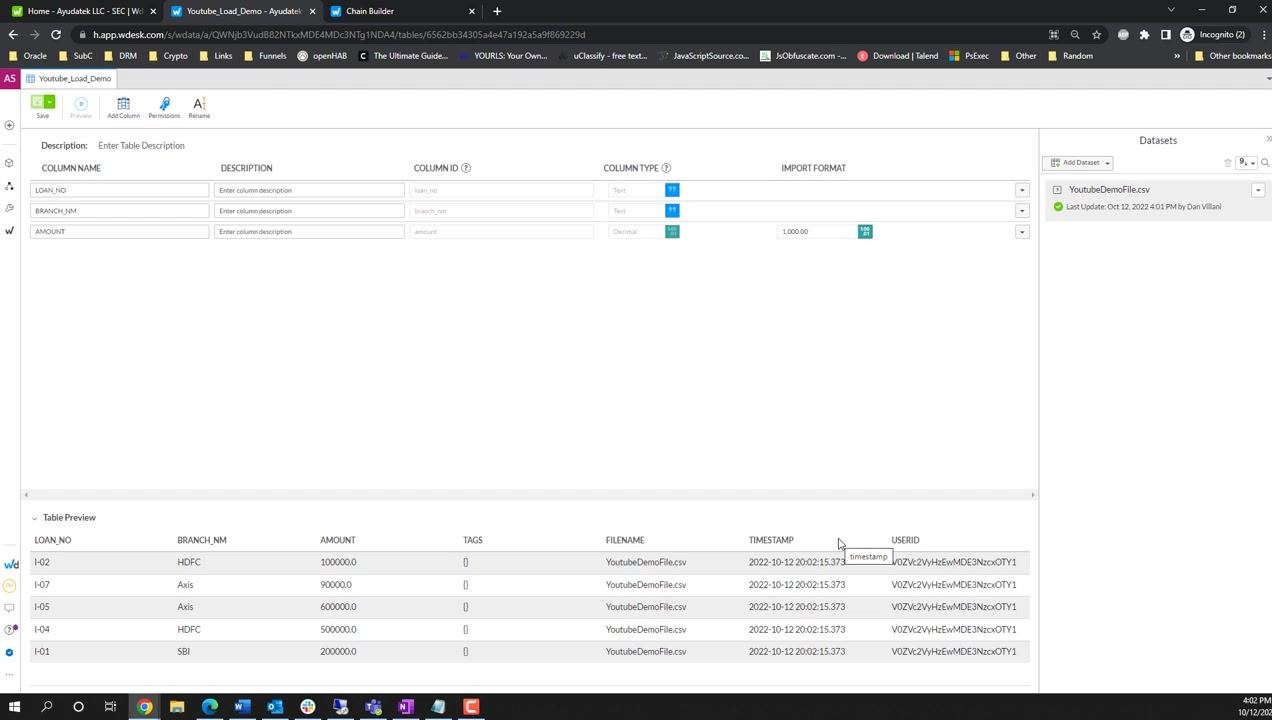Open the browser extensions puzzle icon
The height and width of the screenshot is (720, 1272).
[1144, 34]
